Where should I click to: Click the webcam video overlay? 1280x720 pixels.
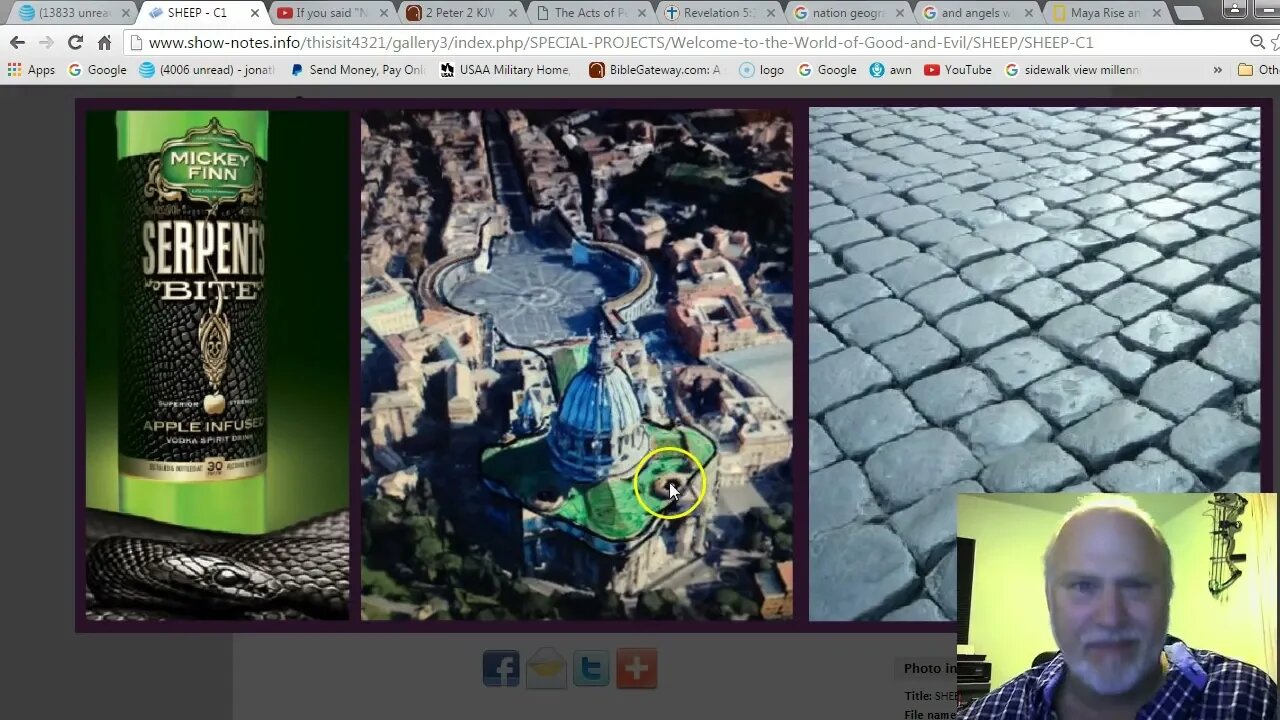point(1117,606)
